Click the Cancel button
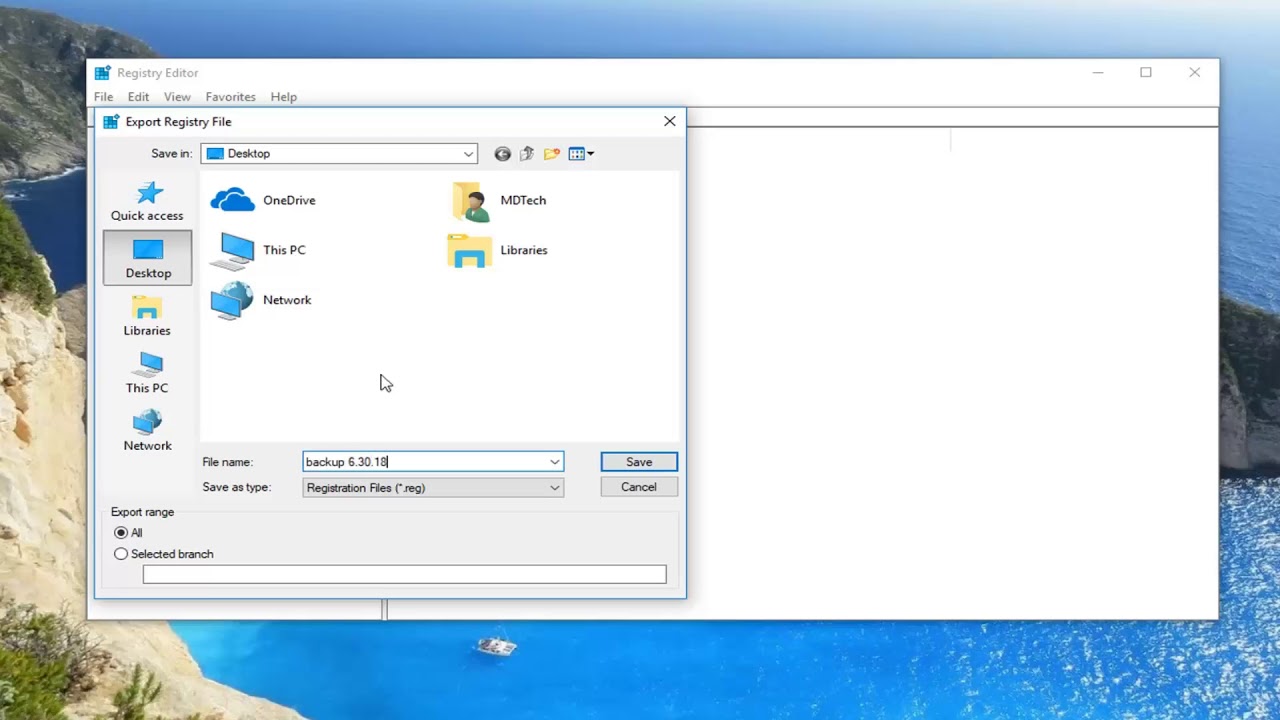Image resolution: width=1280 pixels, height=720 pixels. (638, 486)
